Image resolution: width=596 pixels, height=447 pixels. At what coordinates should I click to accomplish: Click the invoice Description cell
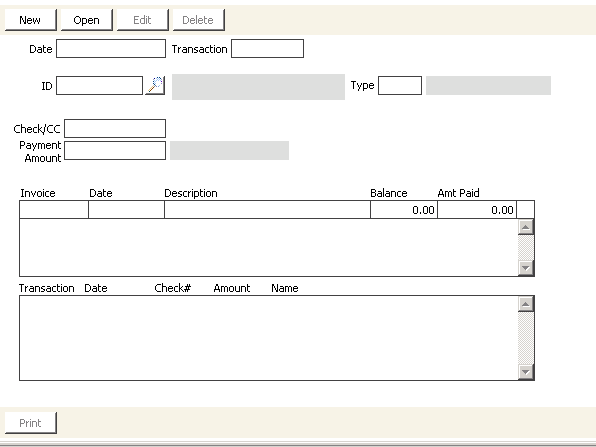(267, 210)
